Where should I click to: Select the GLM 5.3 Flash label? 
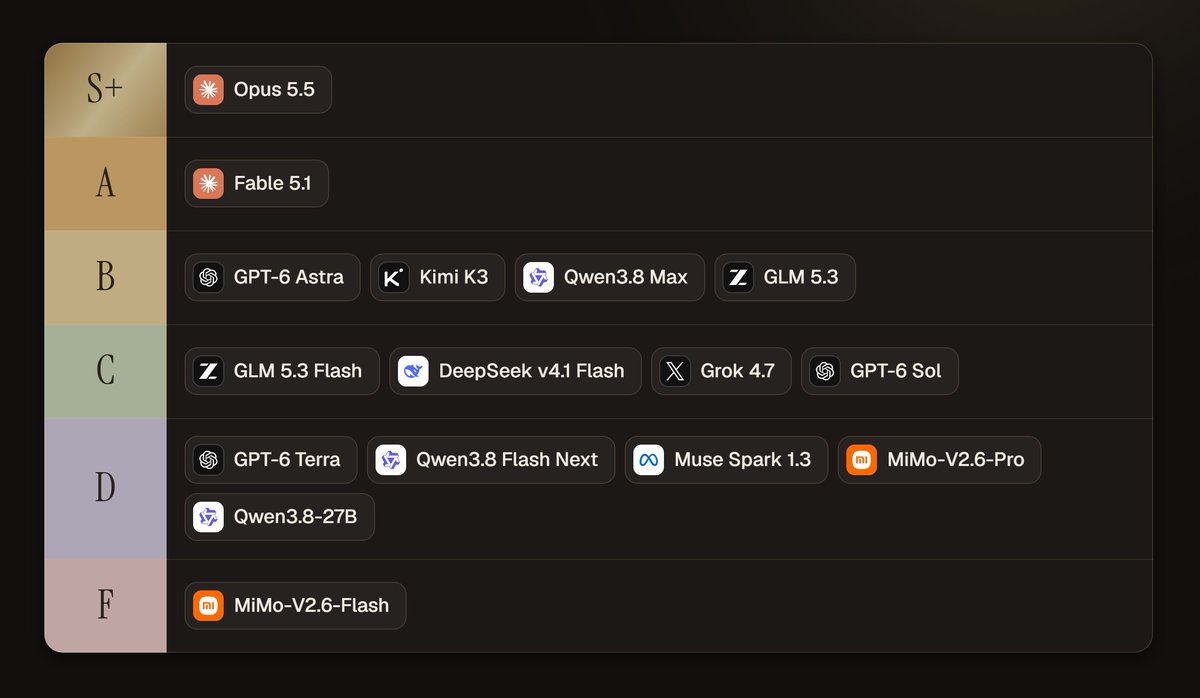click(298, 371)
